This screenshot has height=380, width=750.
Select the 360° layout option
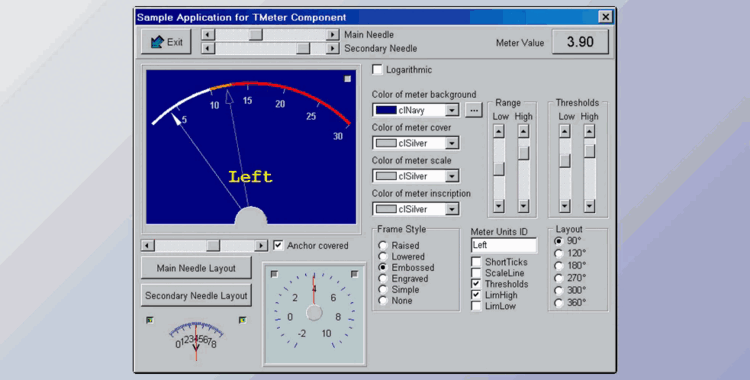click(558, 303)
